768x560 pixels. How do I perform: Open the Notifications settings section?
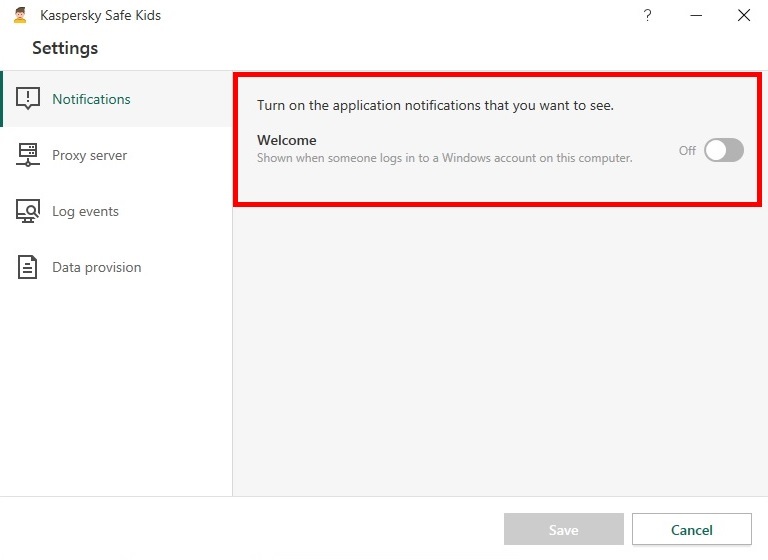(x=117, y=98)
